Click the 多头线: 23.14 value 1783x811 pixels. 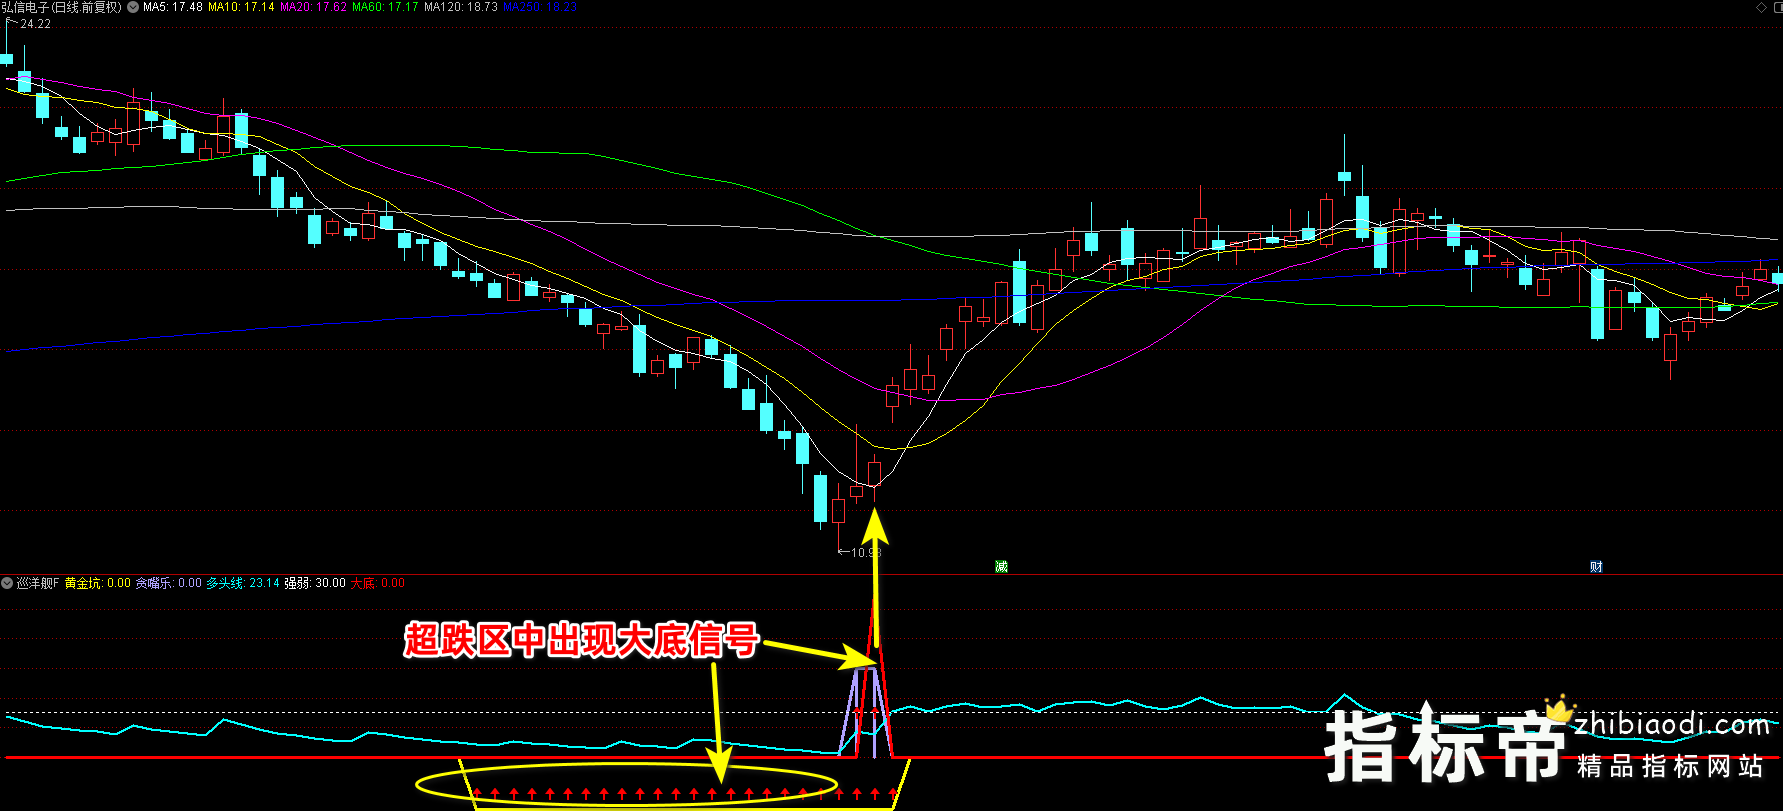243,583
